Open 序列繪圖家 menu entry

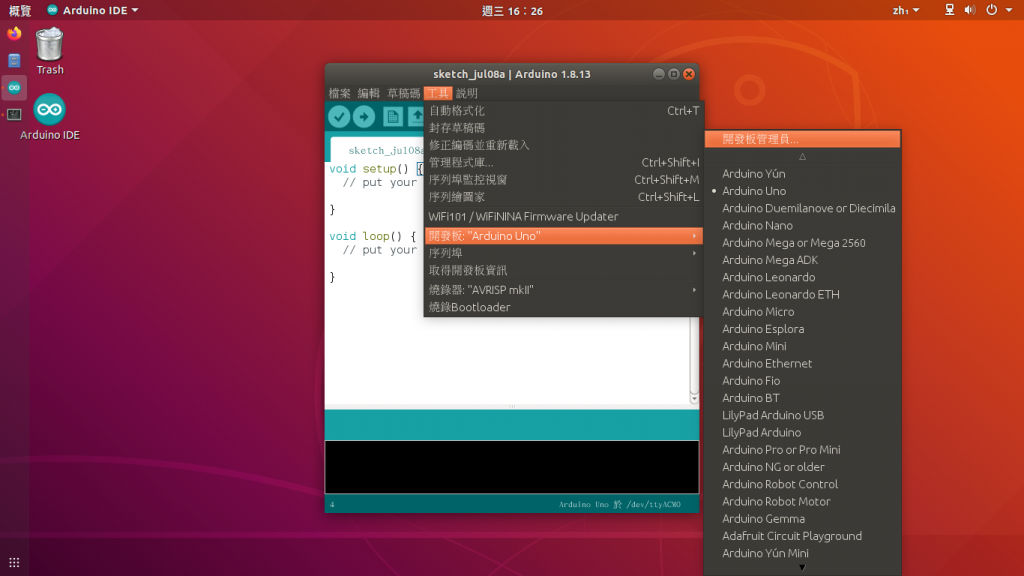563,197
